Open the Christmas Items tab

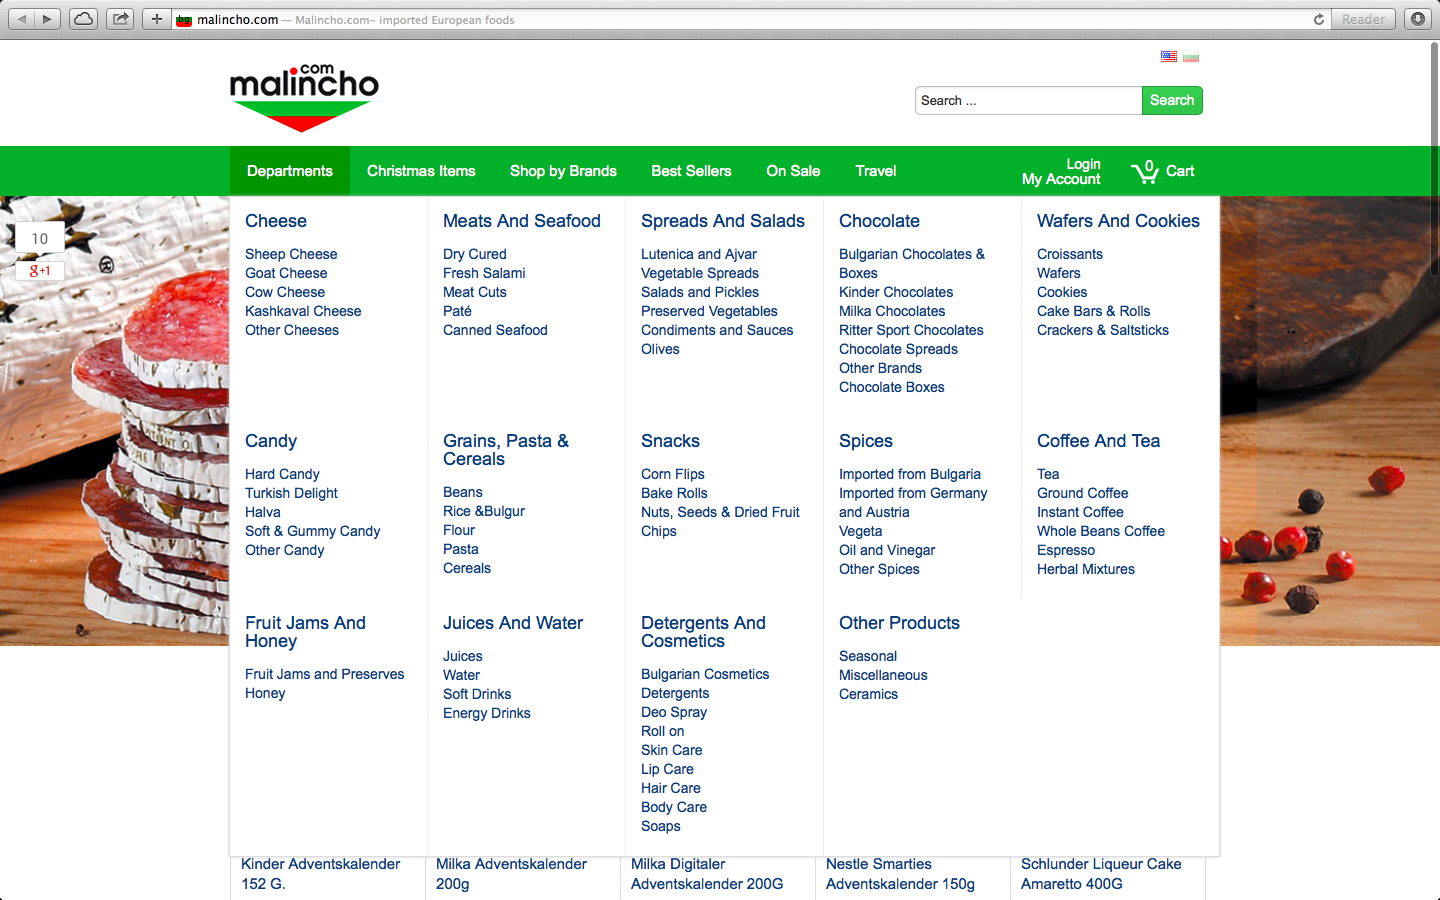coord(421,171)
